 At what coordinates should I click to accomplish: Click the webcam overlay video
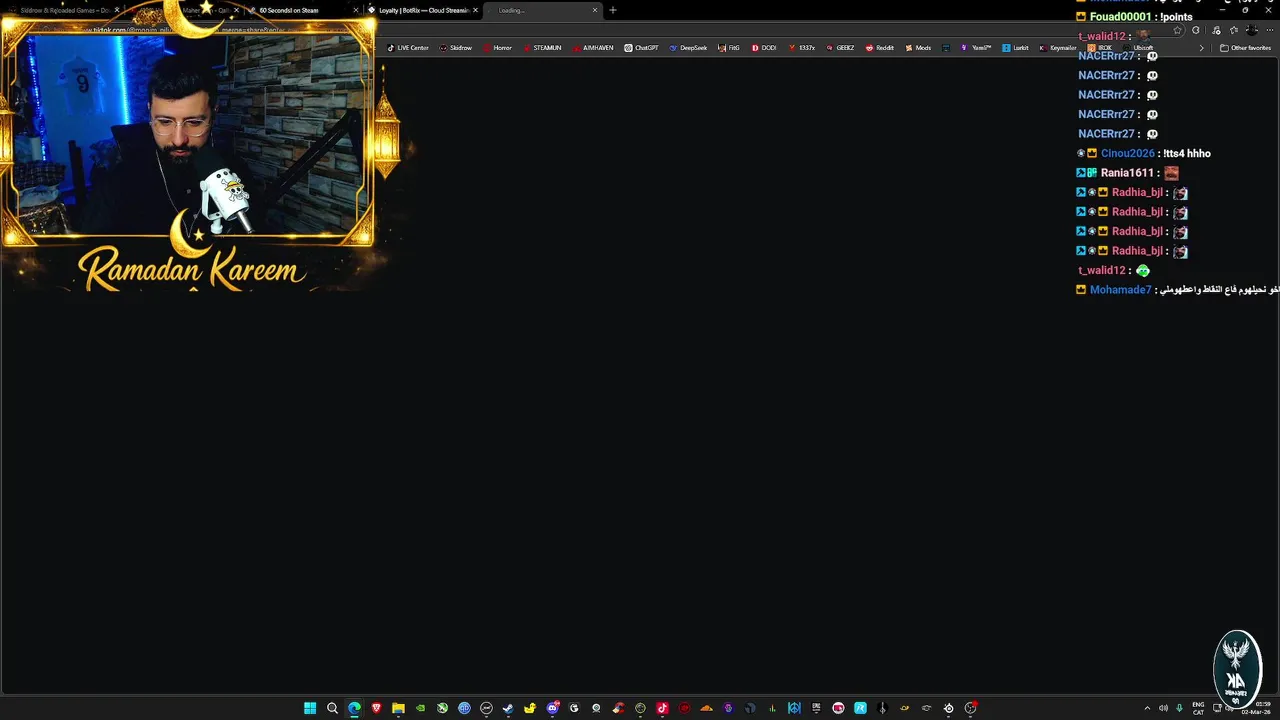pos(190,138)
